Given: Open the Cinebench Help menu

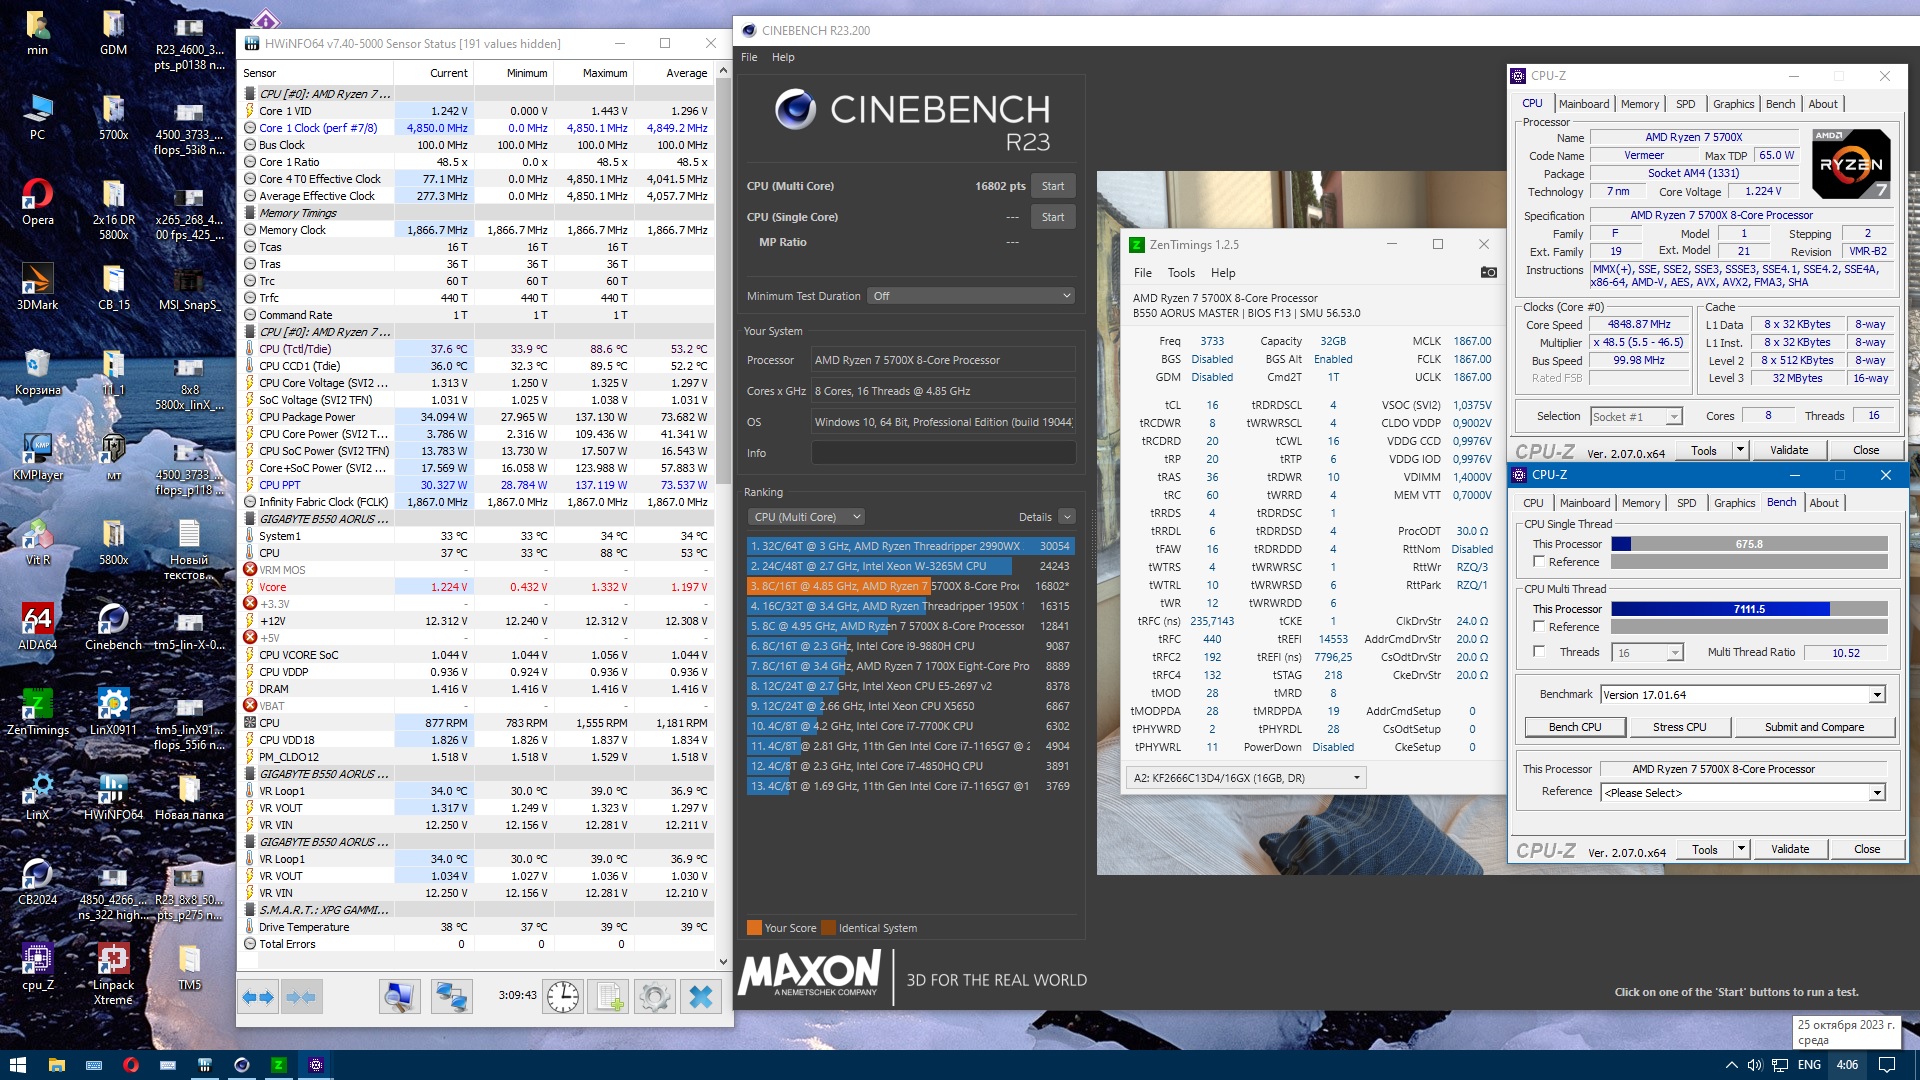Looking at the screenshot, I should pos(783,57).
